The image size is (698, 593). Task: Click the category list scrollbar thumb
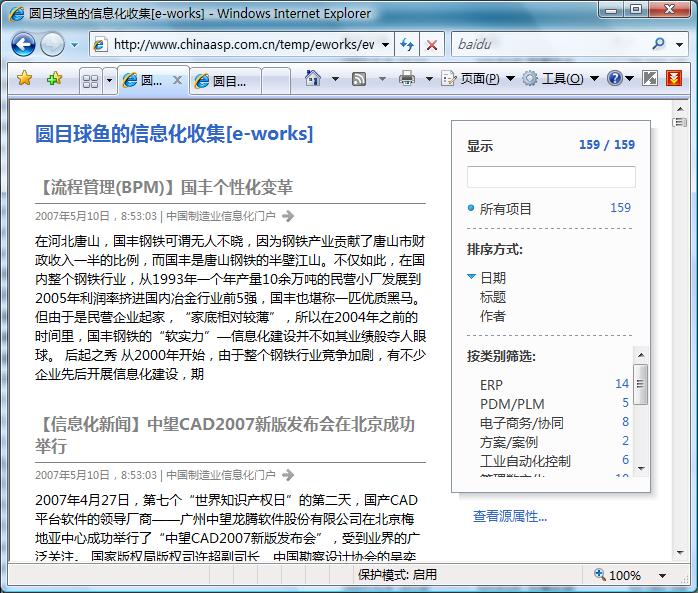[641, 384]
